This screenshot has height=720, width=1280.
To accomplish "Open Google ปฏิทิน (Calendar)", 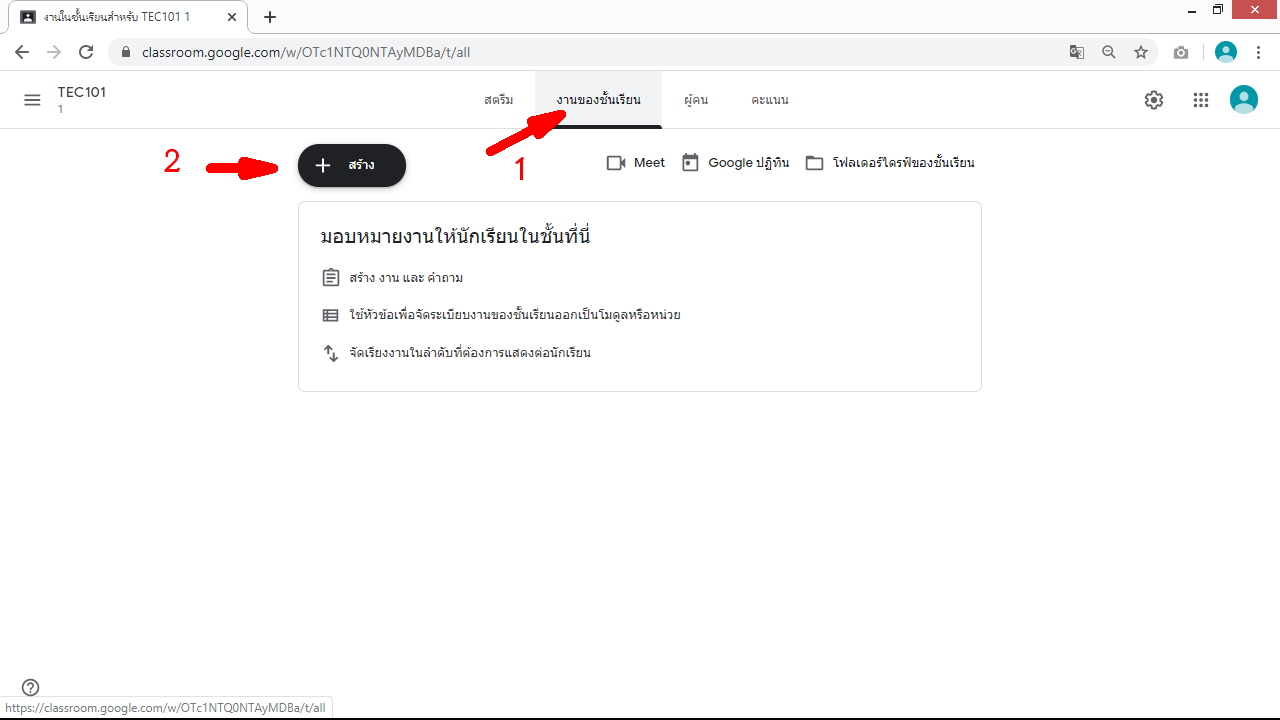I will (736, 163).
